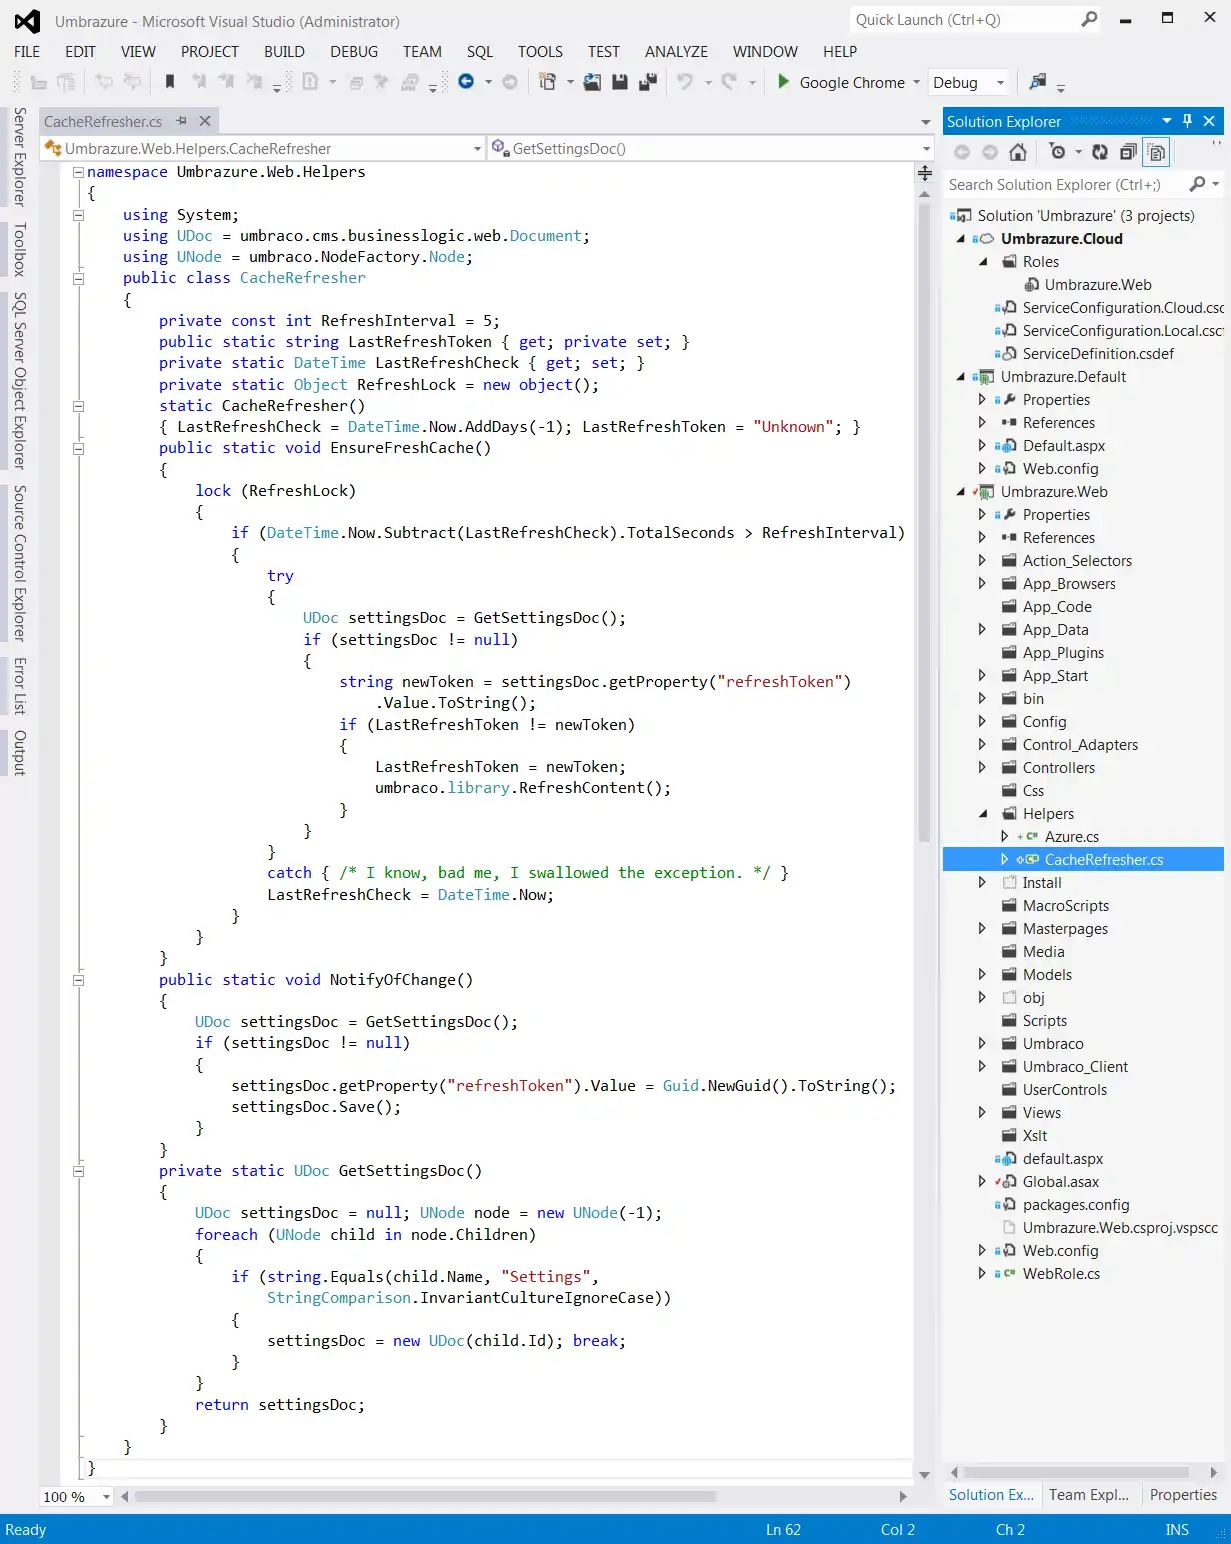This screenshot has height=1544, width=1231.
Task: Click into the Search Solution Explorer field
Action: click(1065, 184)
